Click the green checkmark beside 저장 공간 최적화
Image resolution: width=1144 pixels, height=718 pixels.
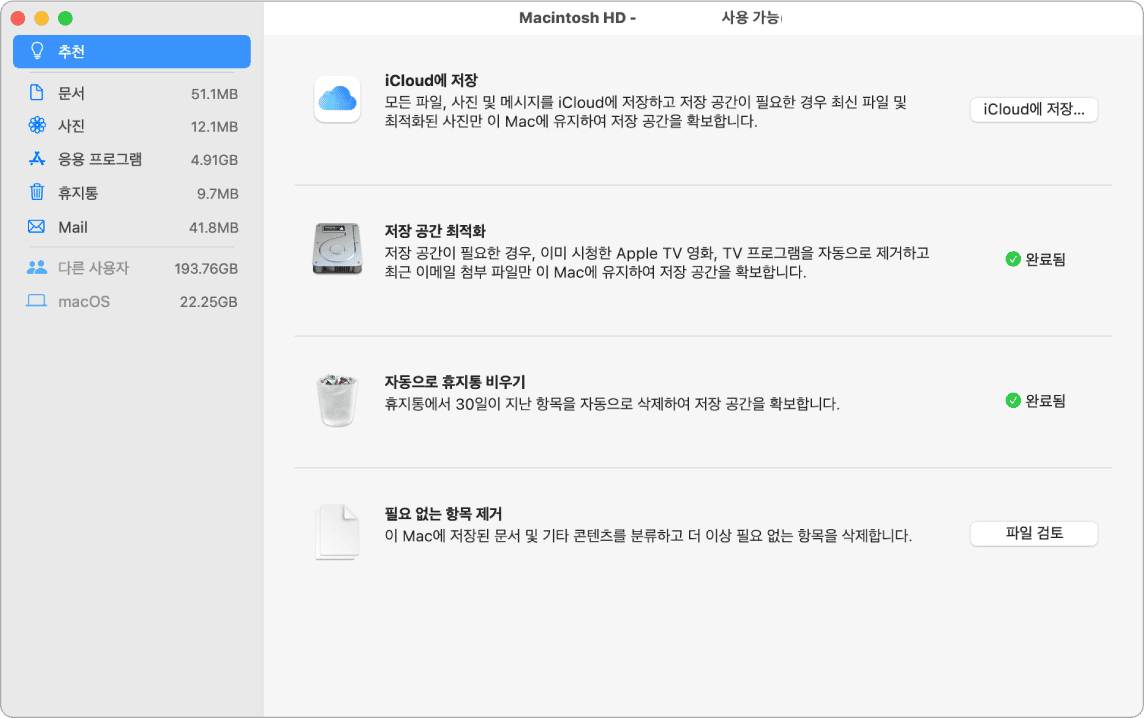1013,259
